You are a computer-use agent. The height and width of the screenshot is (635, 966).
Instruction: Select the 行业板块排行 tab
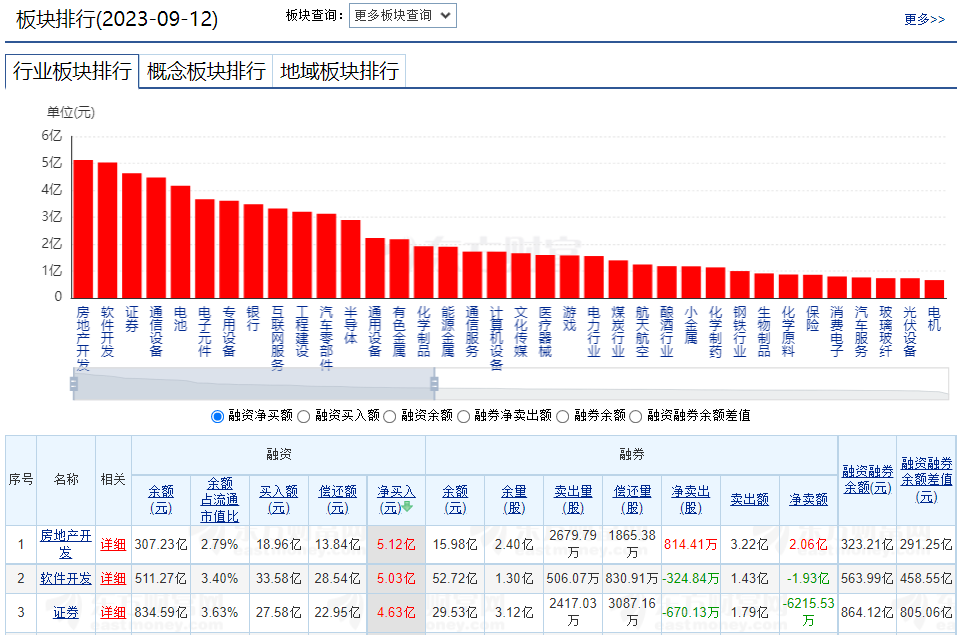point(72,71)
